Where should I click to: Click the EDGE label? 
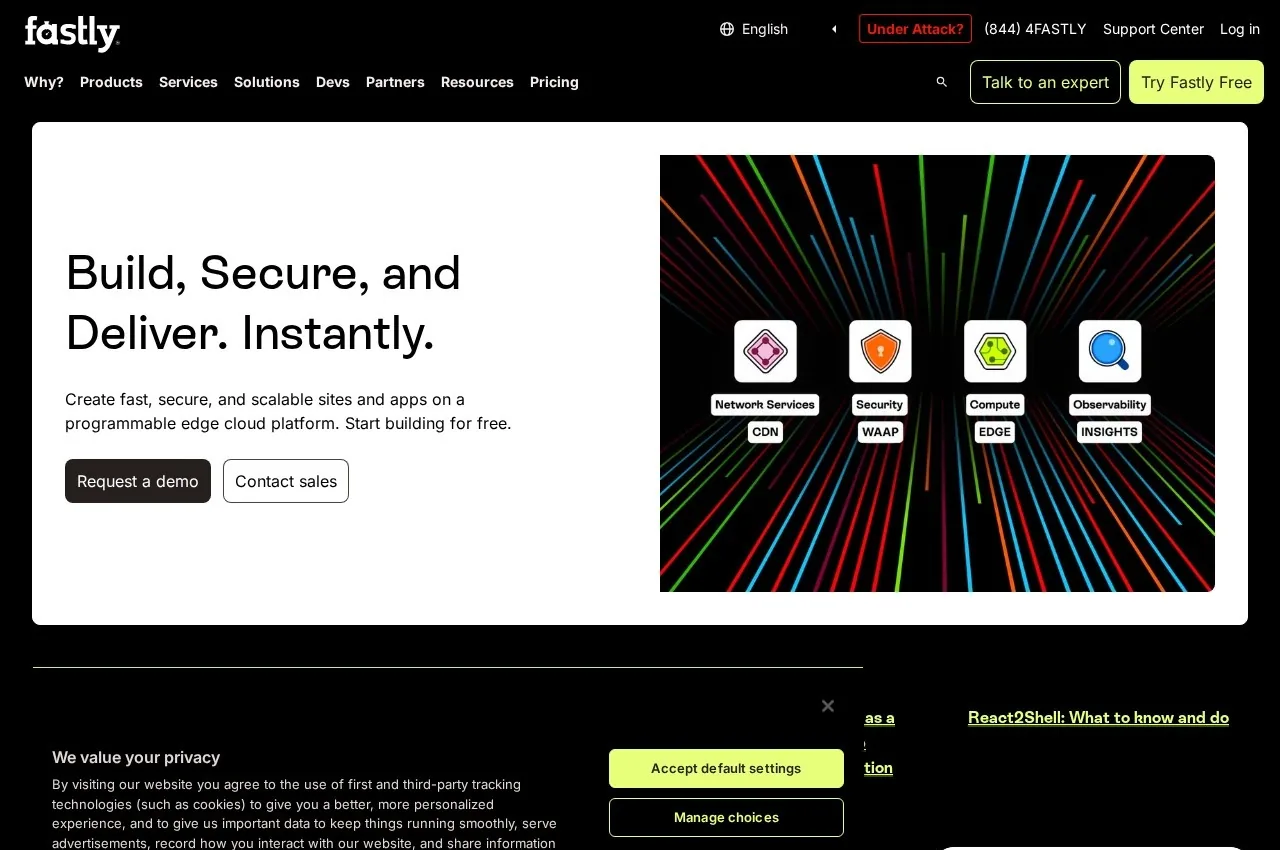(x=995, y=432)
